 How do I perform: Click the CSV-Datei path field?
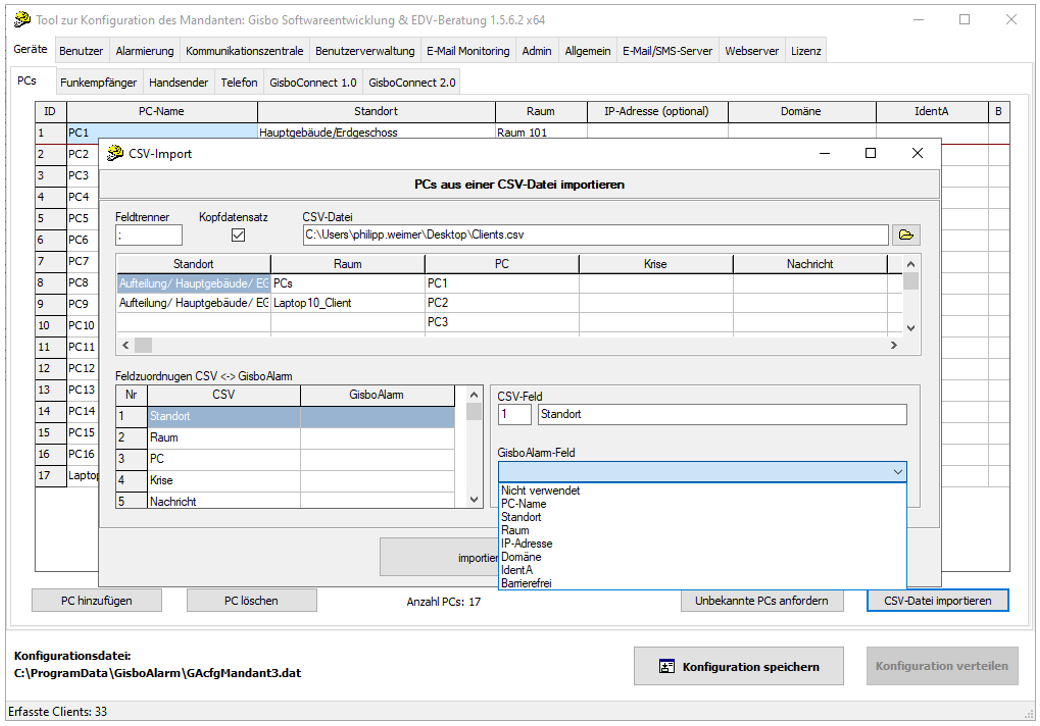pos(596,235)
